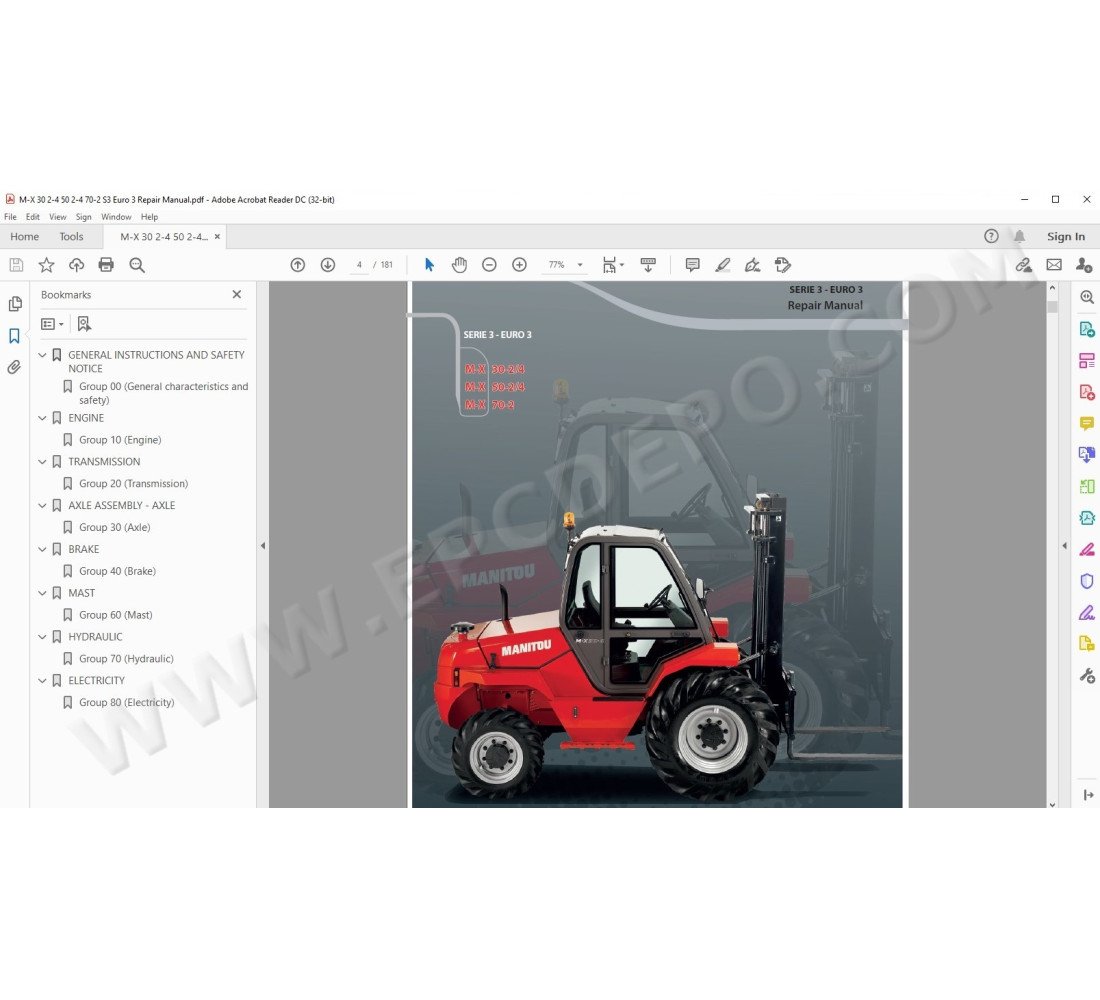The image size is (1100, 1000).
Task: Upload file to cloud icon
Action: tap(76, 265)
